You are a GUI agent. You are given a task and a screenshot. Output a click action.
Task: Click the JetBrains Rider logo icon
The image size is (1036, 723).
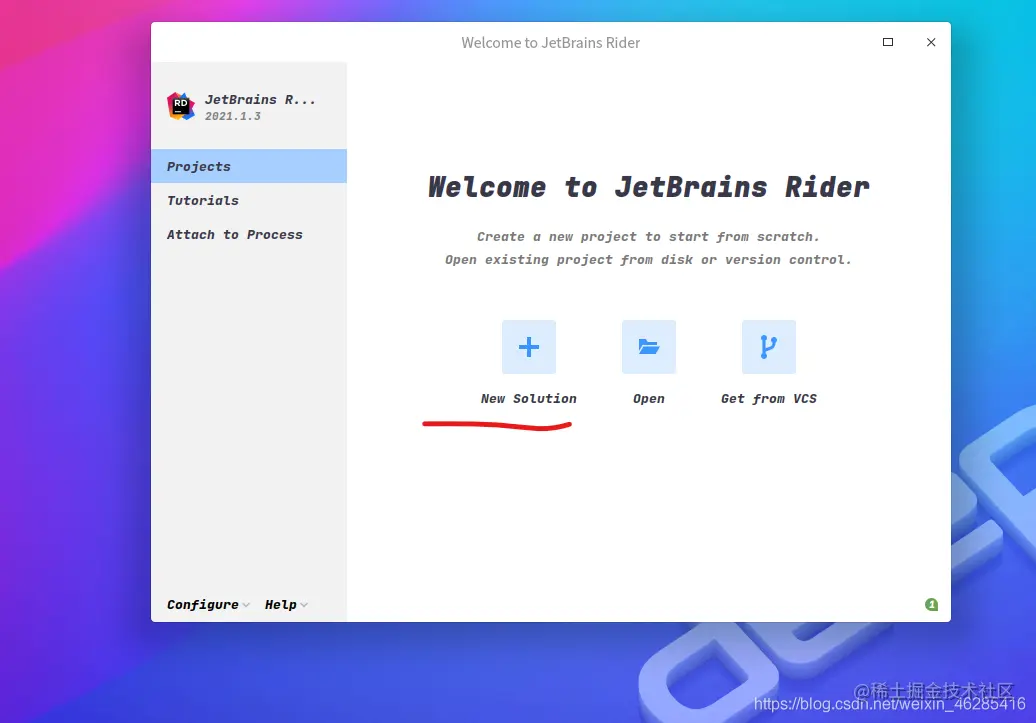click(180, 104)
